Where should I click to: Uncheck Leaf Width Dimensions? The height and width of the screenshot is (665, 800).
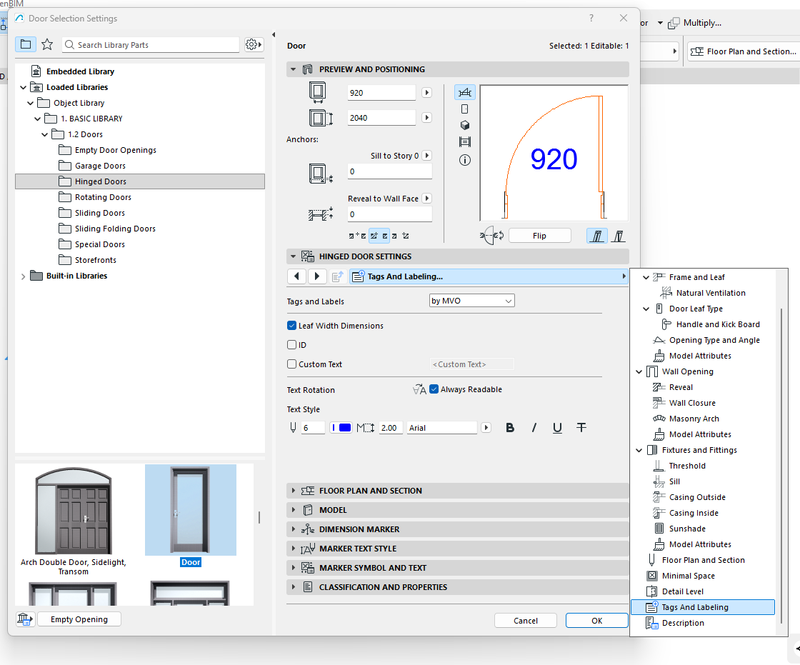tap(292, 326)
